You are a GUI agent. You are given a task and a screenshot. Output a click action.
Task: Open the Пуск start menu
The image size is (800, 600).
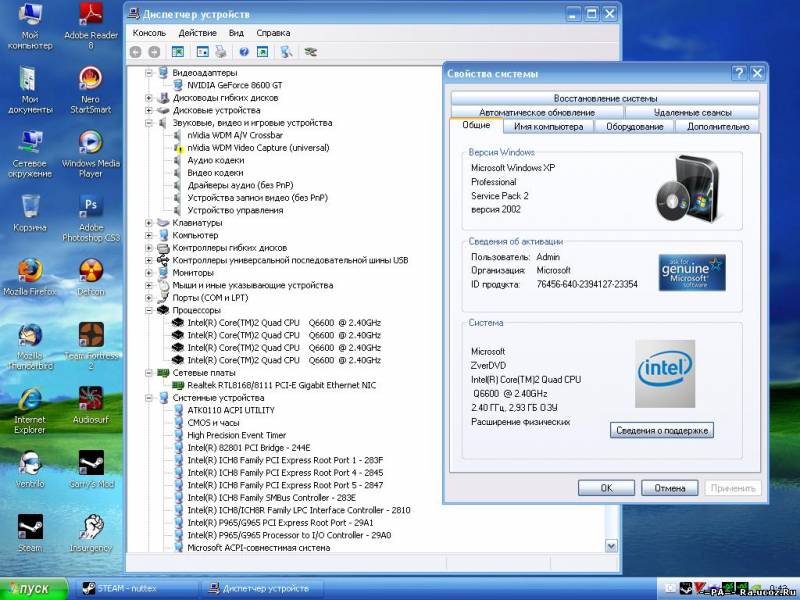[x=34, y=589]
